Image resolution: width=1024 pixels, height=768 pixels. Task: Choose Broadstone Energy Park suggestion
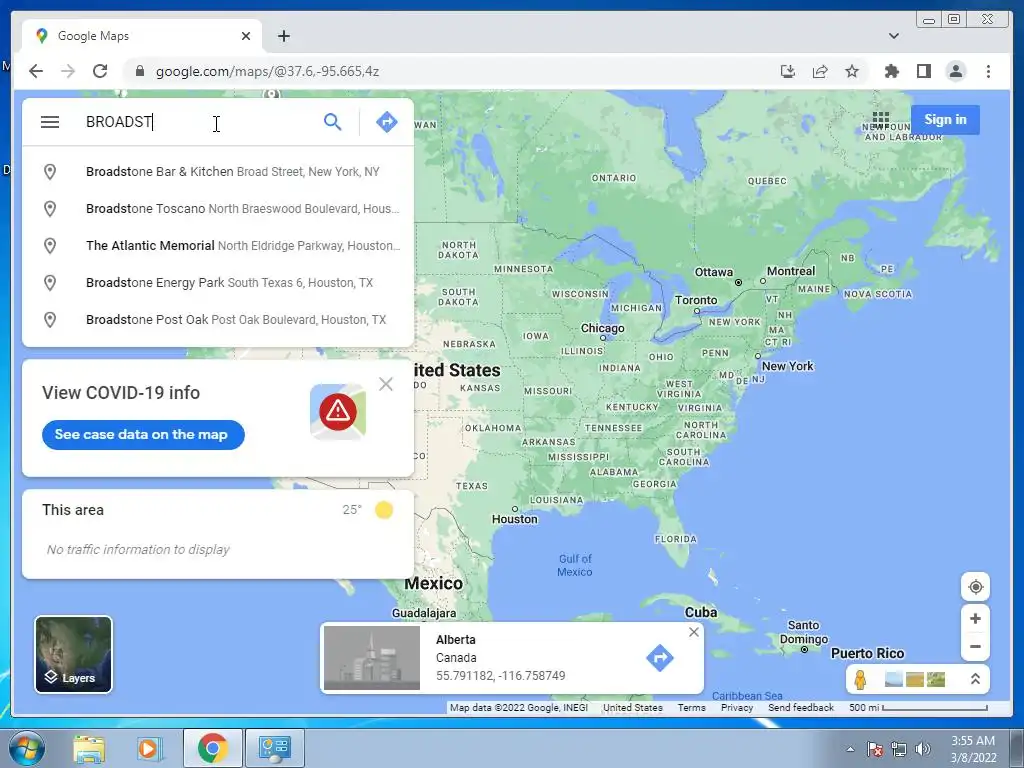pos(218,283)
